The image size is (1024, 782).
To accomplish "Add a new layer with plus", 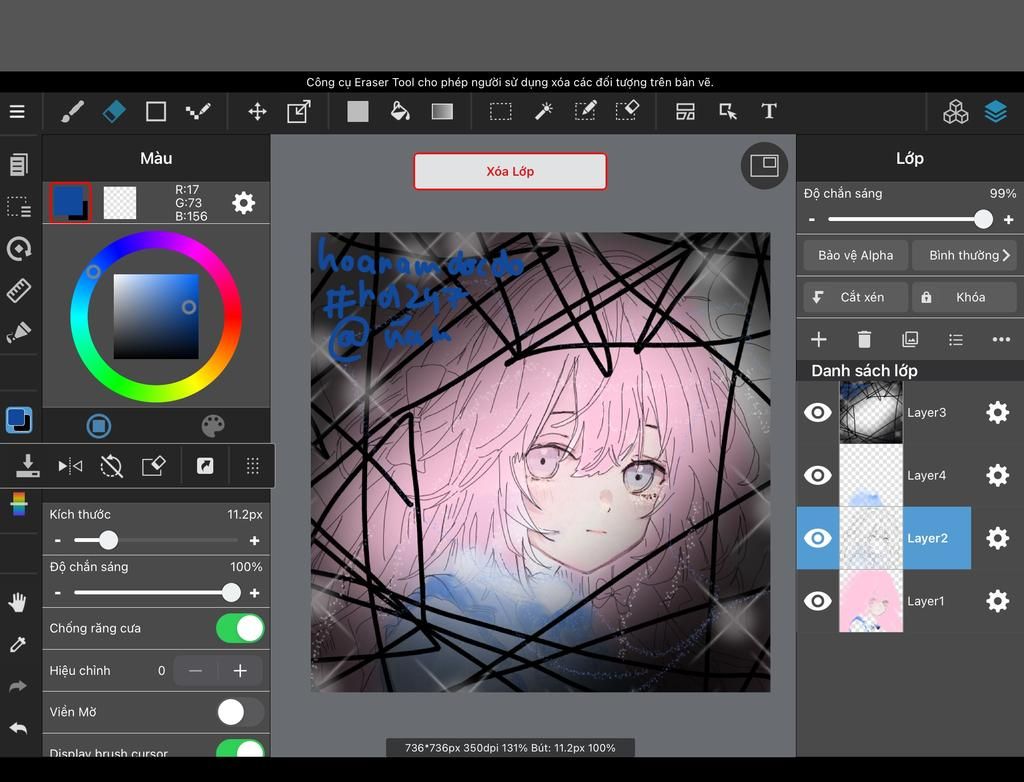I will click(818, 339).
